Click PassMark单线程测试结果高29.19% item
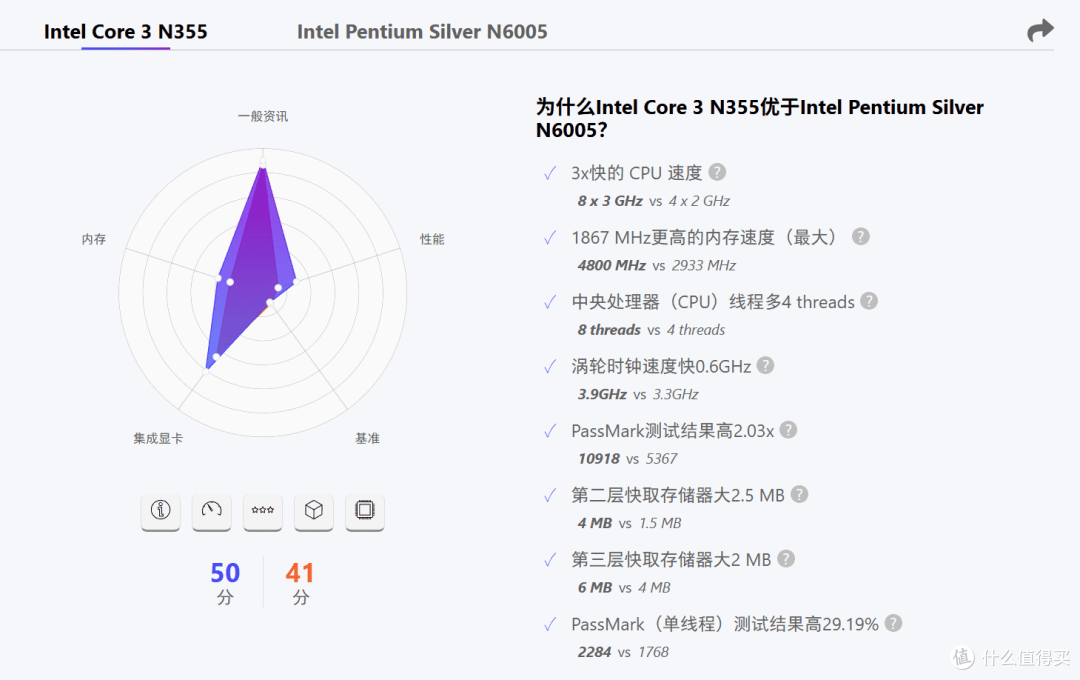The width and height of the screenshot is (1080, 680). tap(725, 624)
